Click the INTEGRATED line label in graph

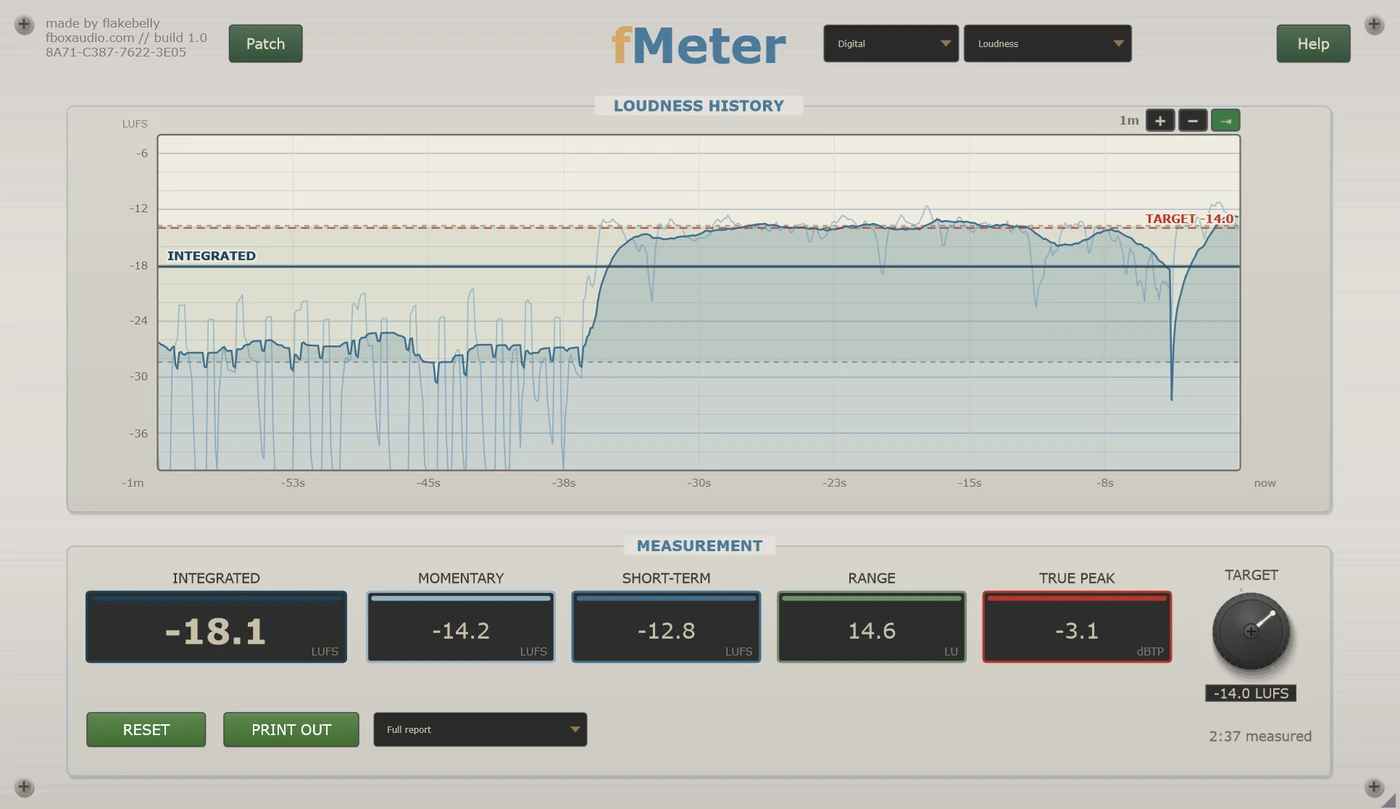[x=211, y=256]
